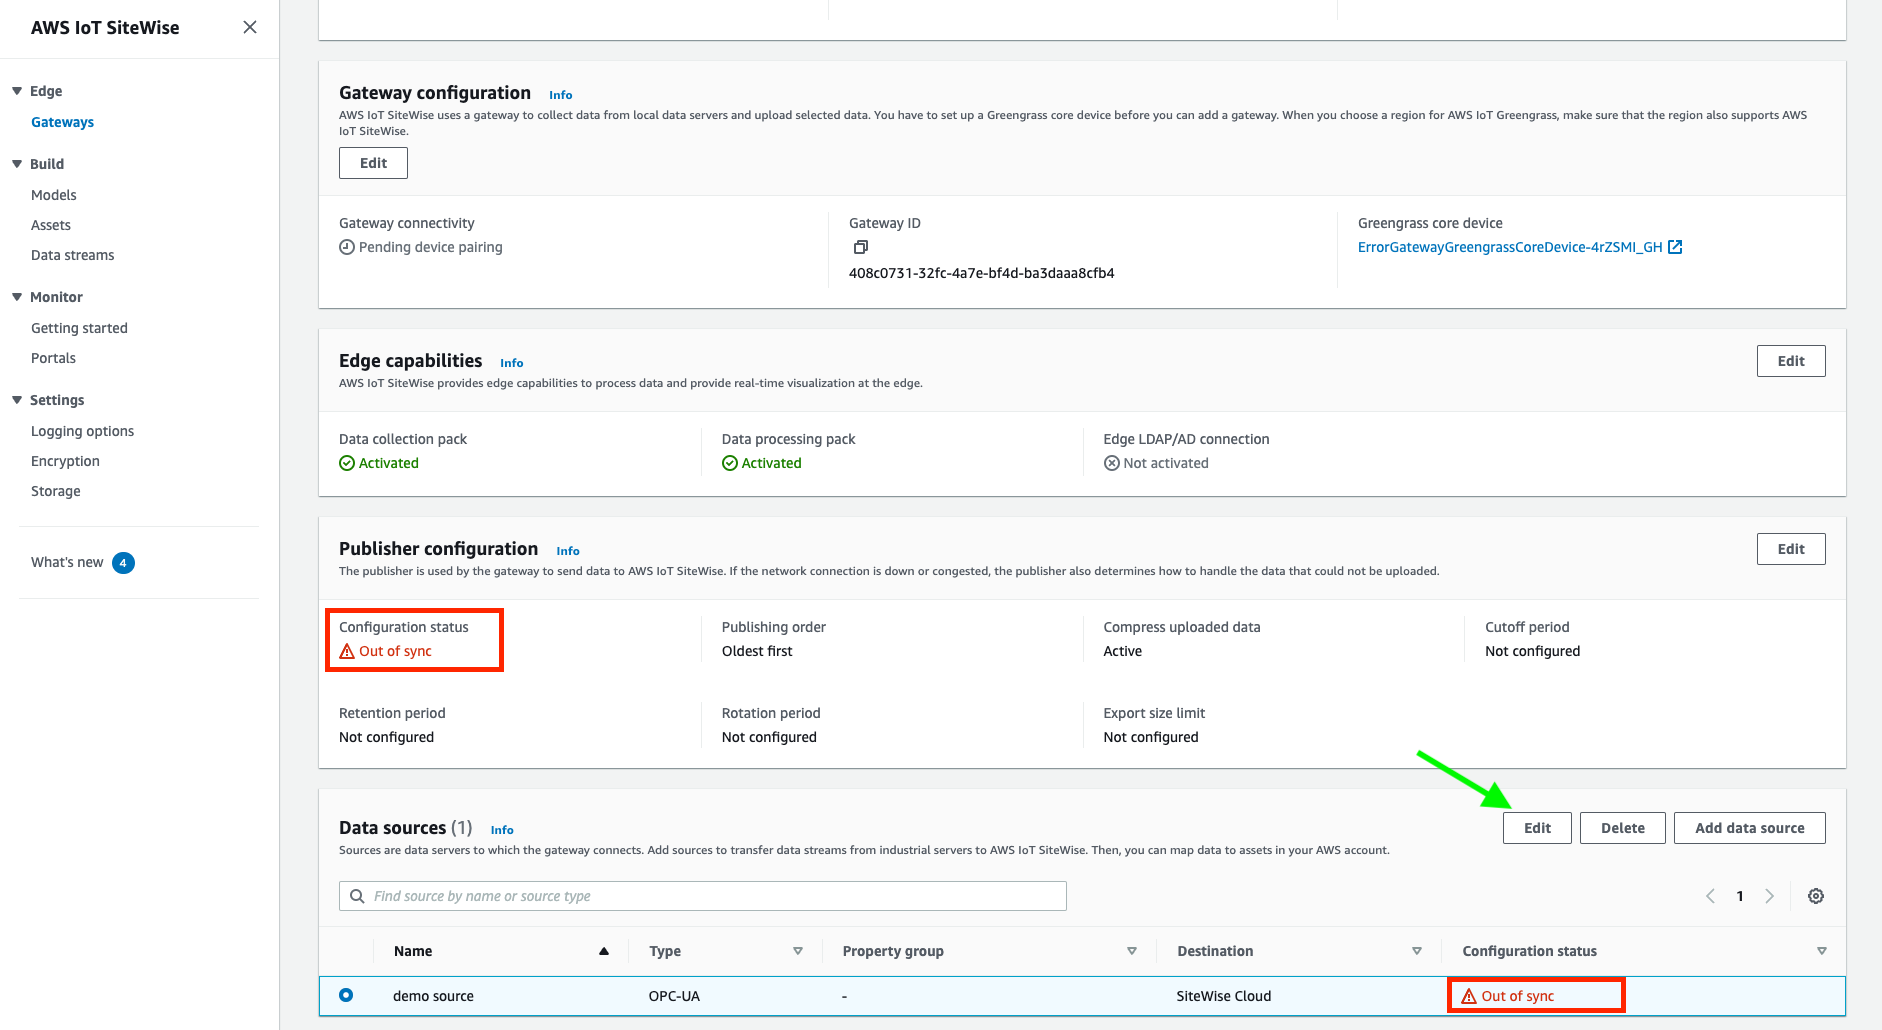The image size is (1882, 1030).
Task: Open ErrorGatewayGreengrassCoreDevice link
Action: [x=1509, y=247]
